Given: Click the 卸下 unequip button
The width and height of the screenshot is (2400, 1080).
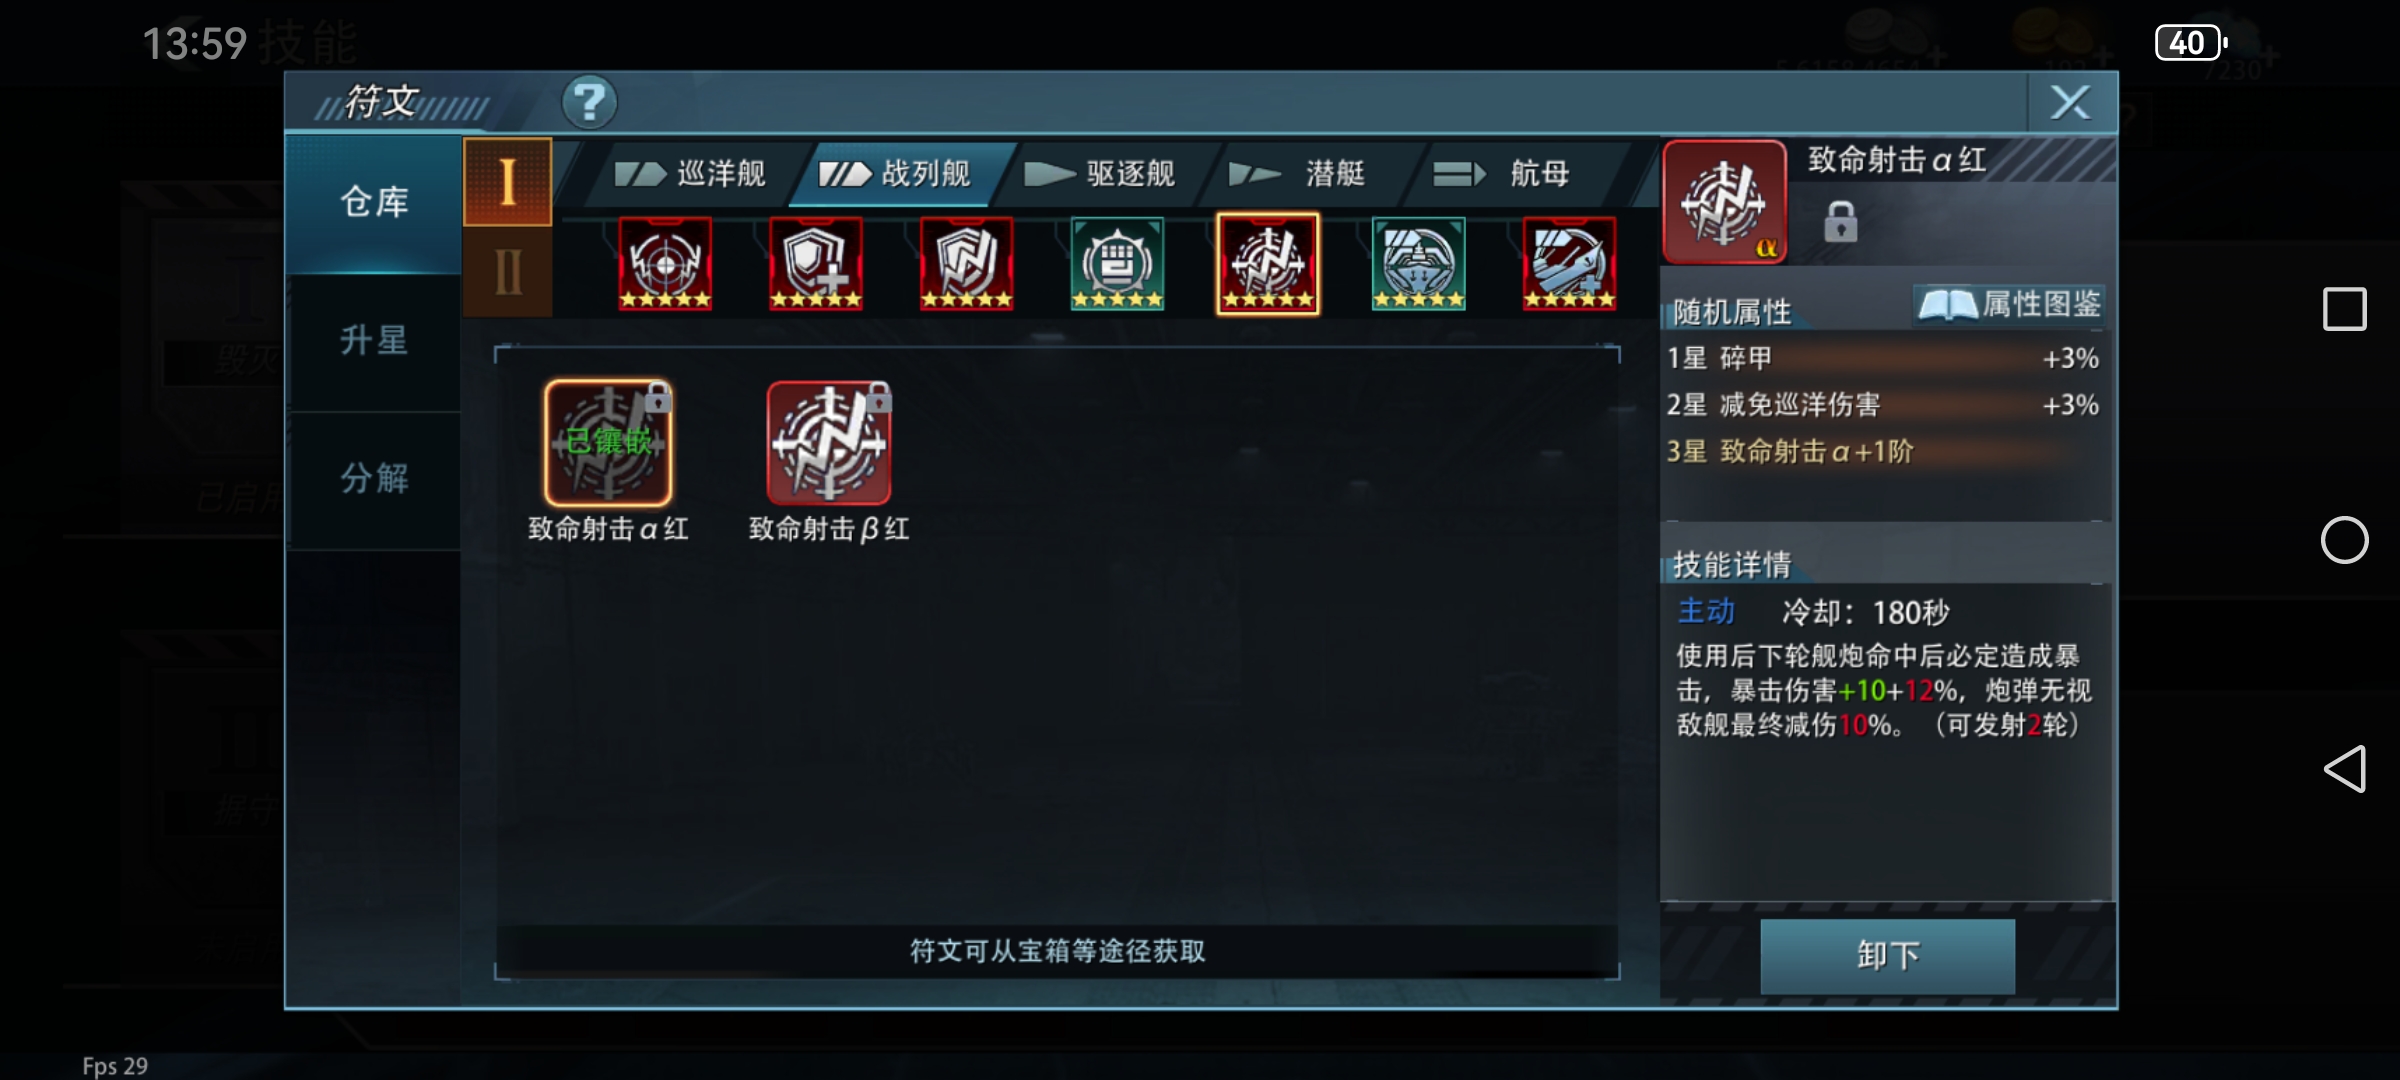Looking at the screenshot, I should 1887,956.
